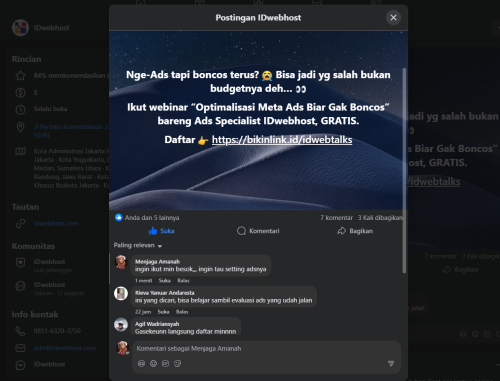The height and width of the screenshot is (381, 500).
Task: Switch commenting identity via avatar beside comment box
Action: coord(123,348)
